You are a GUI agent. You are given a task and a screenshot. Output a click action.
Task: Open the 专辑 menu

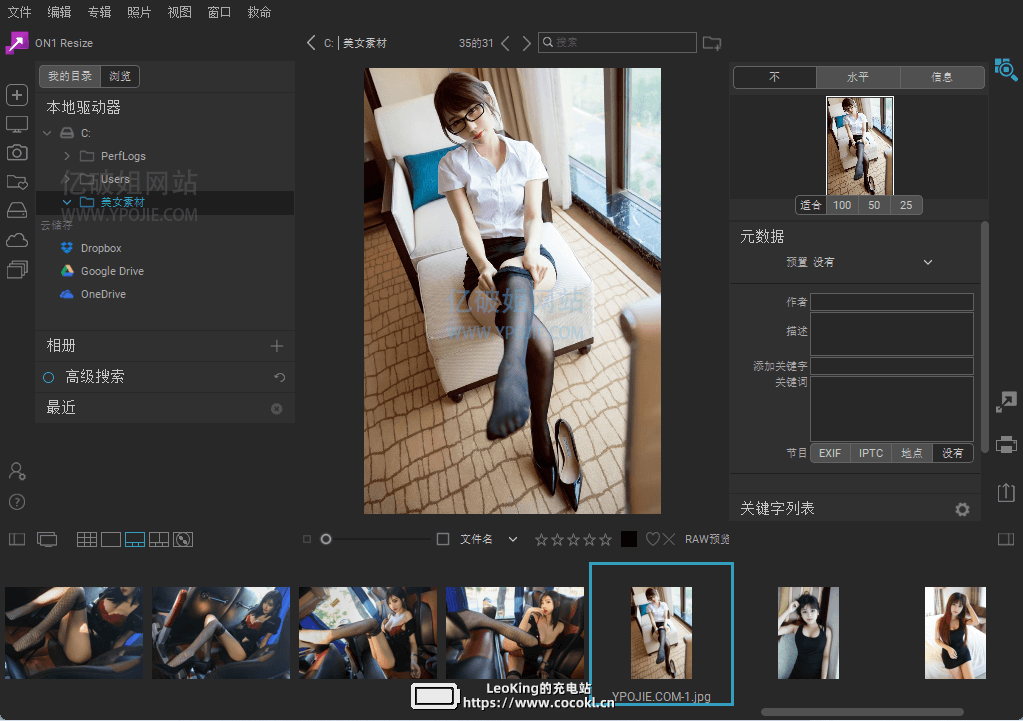point(99,12)
